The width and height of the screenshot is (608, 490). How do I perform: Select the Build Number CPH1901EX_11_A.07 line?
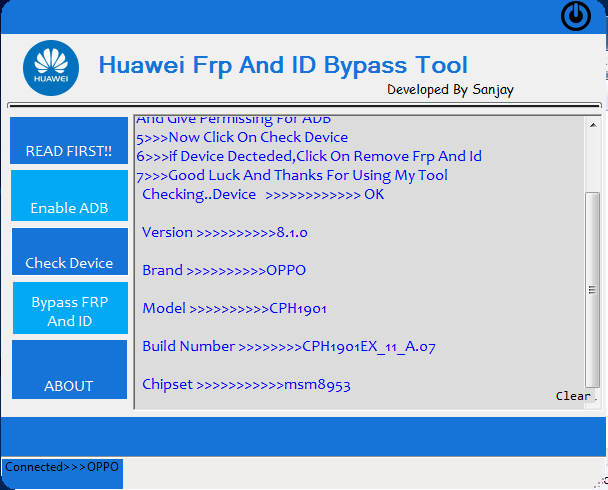pos(289,346)
